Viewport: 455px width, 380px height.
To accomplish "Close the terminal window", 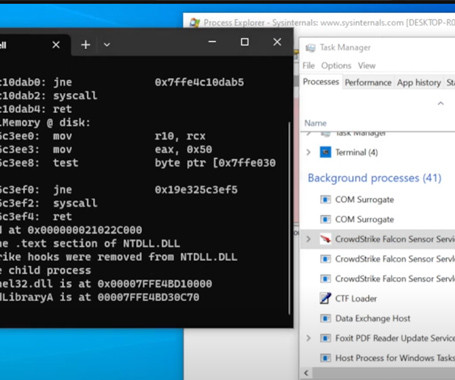I will [277, 42].
